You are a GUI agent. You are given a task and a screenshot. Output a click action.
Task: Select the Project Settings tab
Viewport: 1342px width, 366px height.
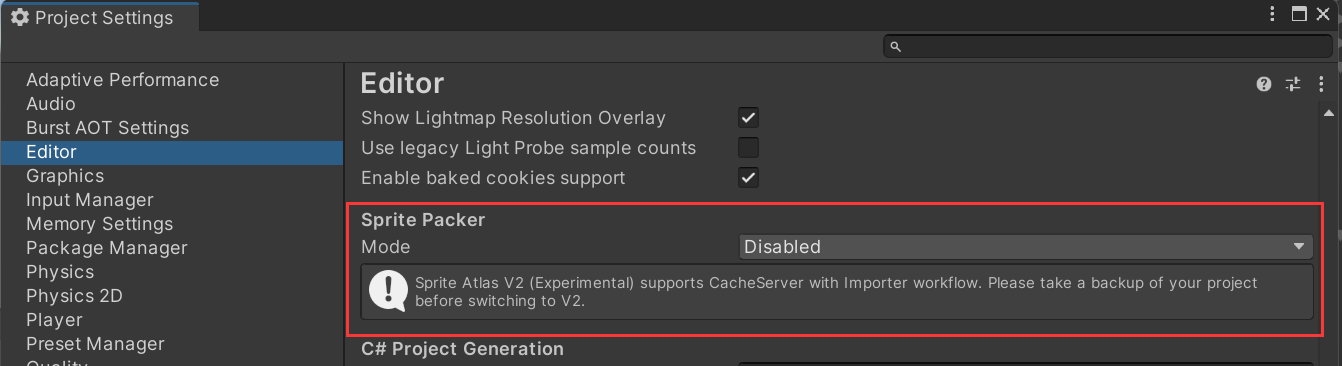click(x=100, y=17)
